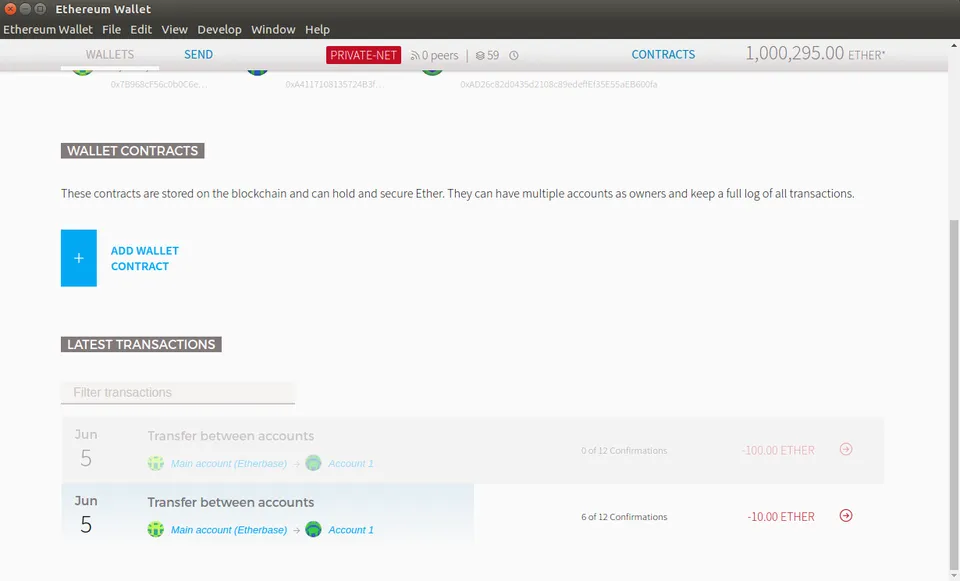Image resolution: width=960 pixels, height=581 pixels.
Task: Open the Window menu
Action: click(273, 29)
